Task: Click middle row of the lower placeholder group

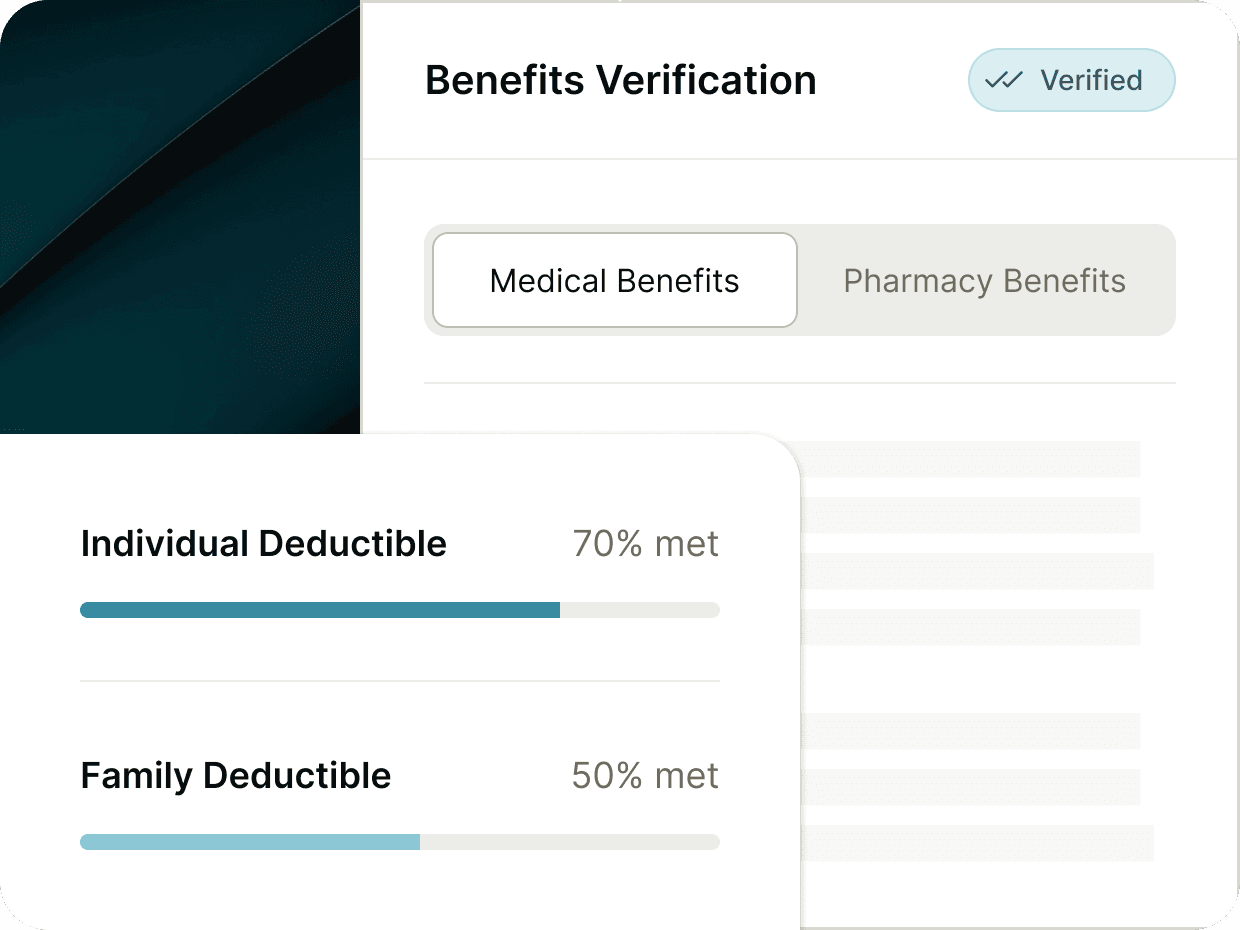Action: 970,787
